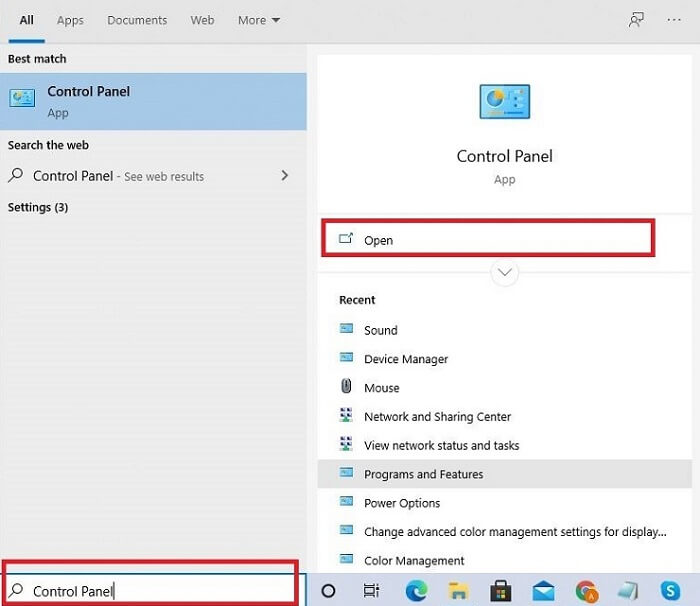
Task: Open the Mail app in taskbar
Action: [x=543, y=590]
